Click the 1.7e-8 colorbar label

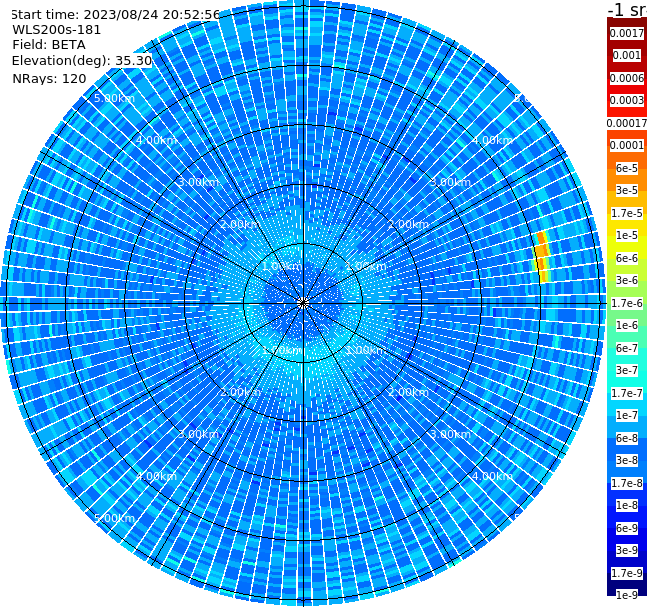coord(627,483)
